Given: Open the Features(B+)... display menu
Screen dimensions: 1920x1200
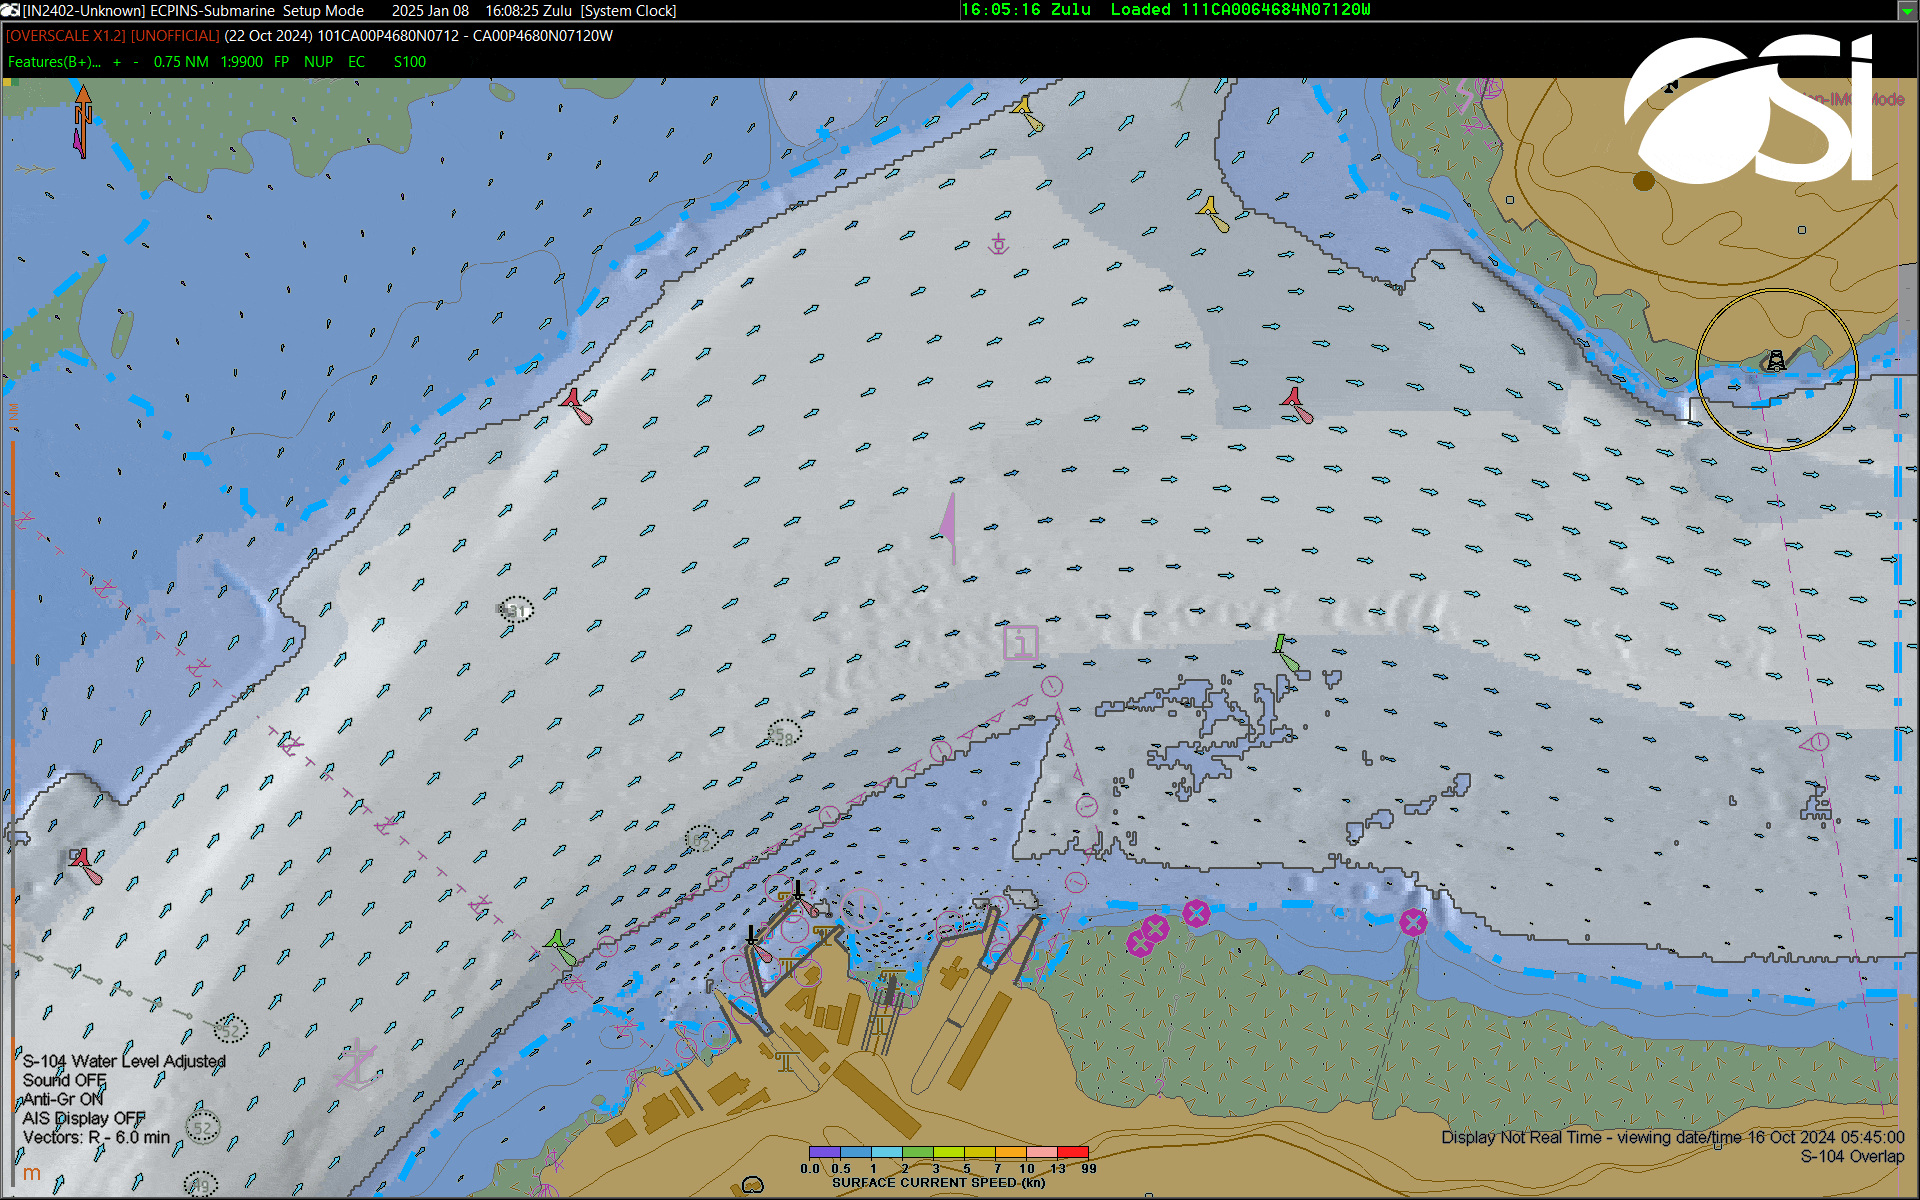Looking at the screenshot, I should pos(54,62).
